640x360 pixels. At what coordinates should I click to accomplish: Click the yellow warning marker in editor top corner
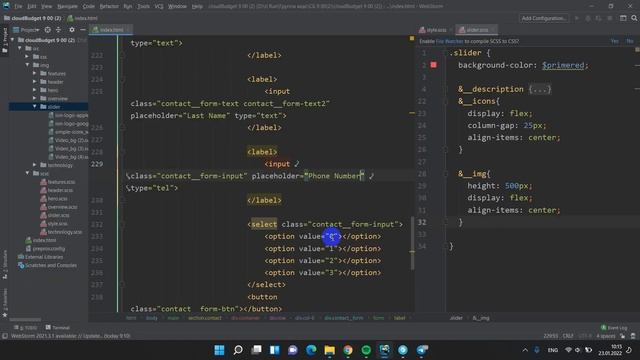coord(412,38)
